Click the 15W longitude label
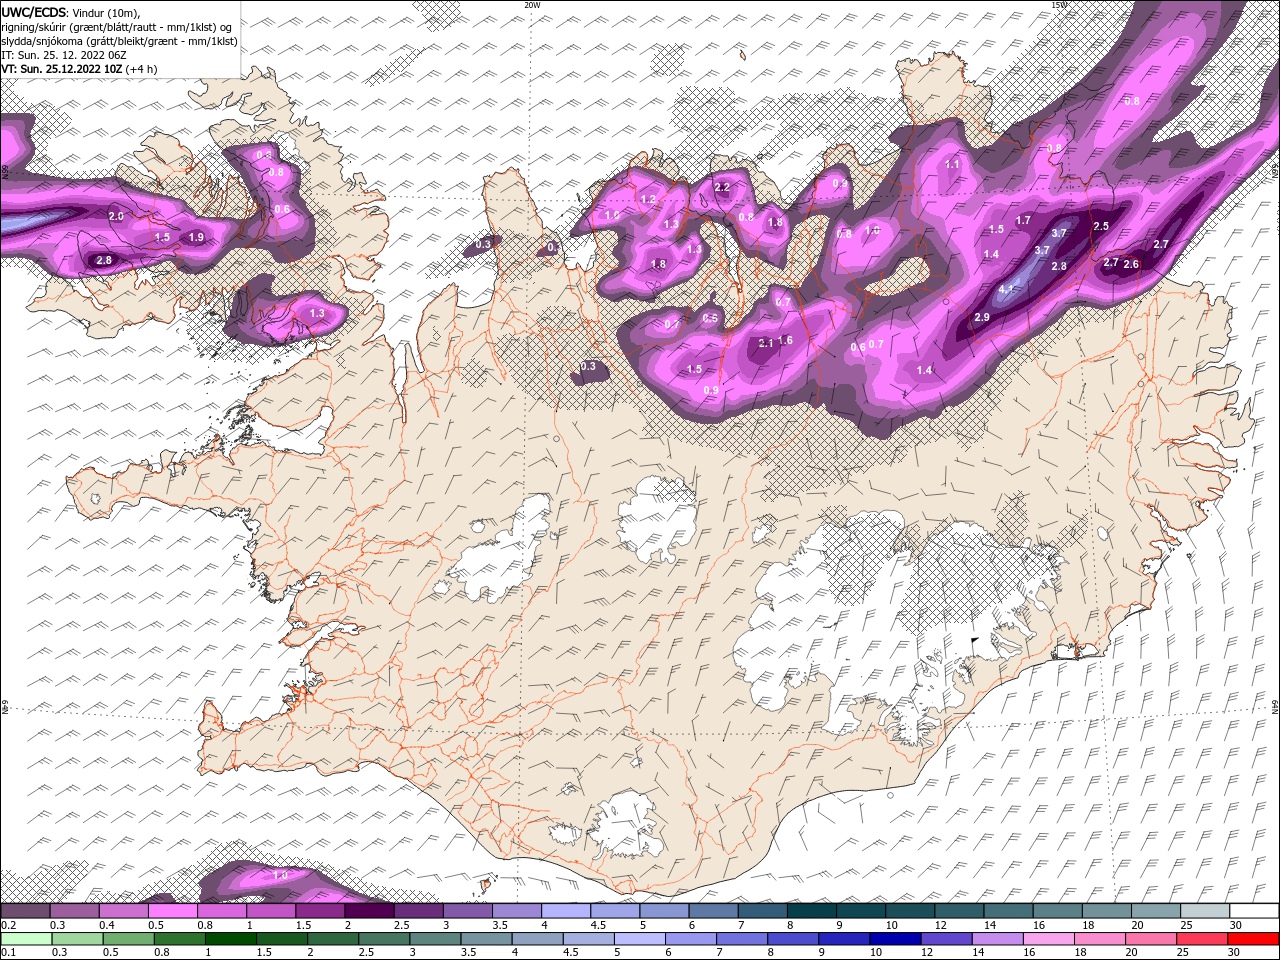The height and width of the screenshot is (960, 1280). click(x=1059, y=5)
